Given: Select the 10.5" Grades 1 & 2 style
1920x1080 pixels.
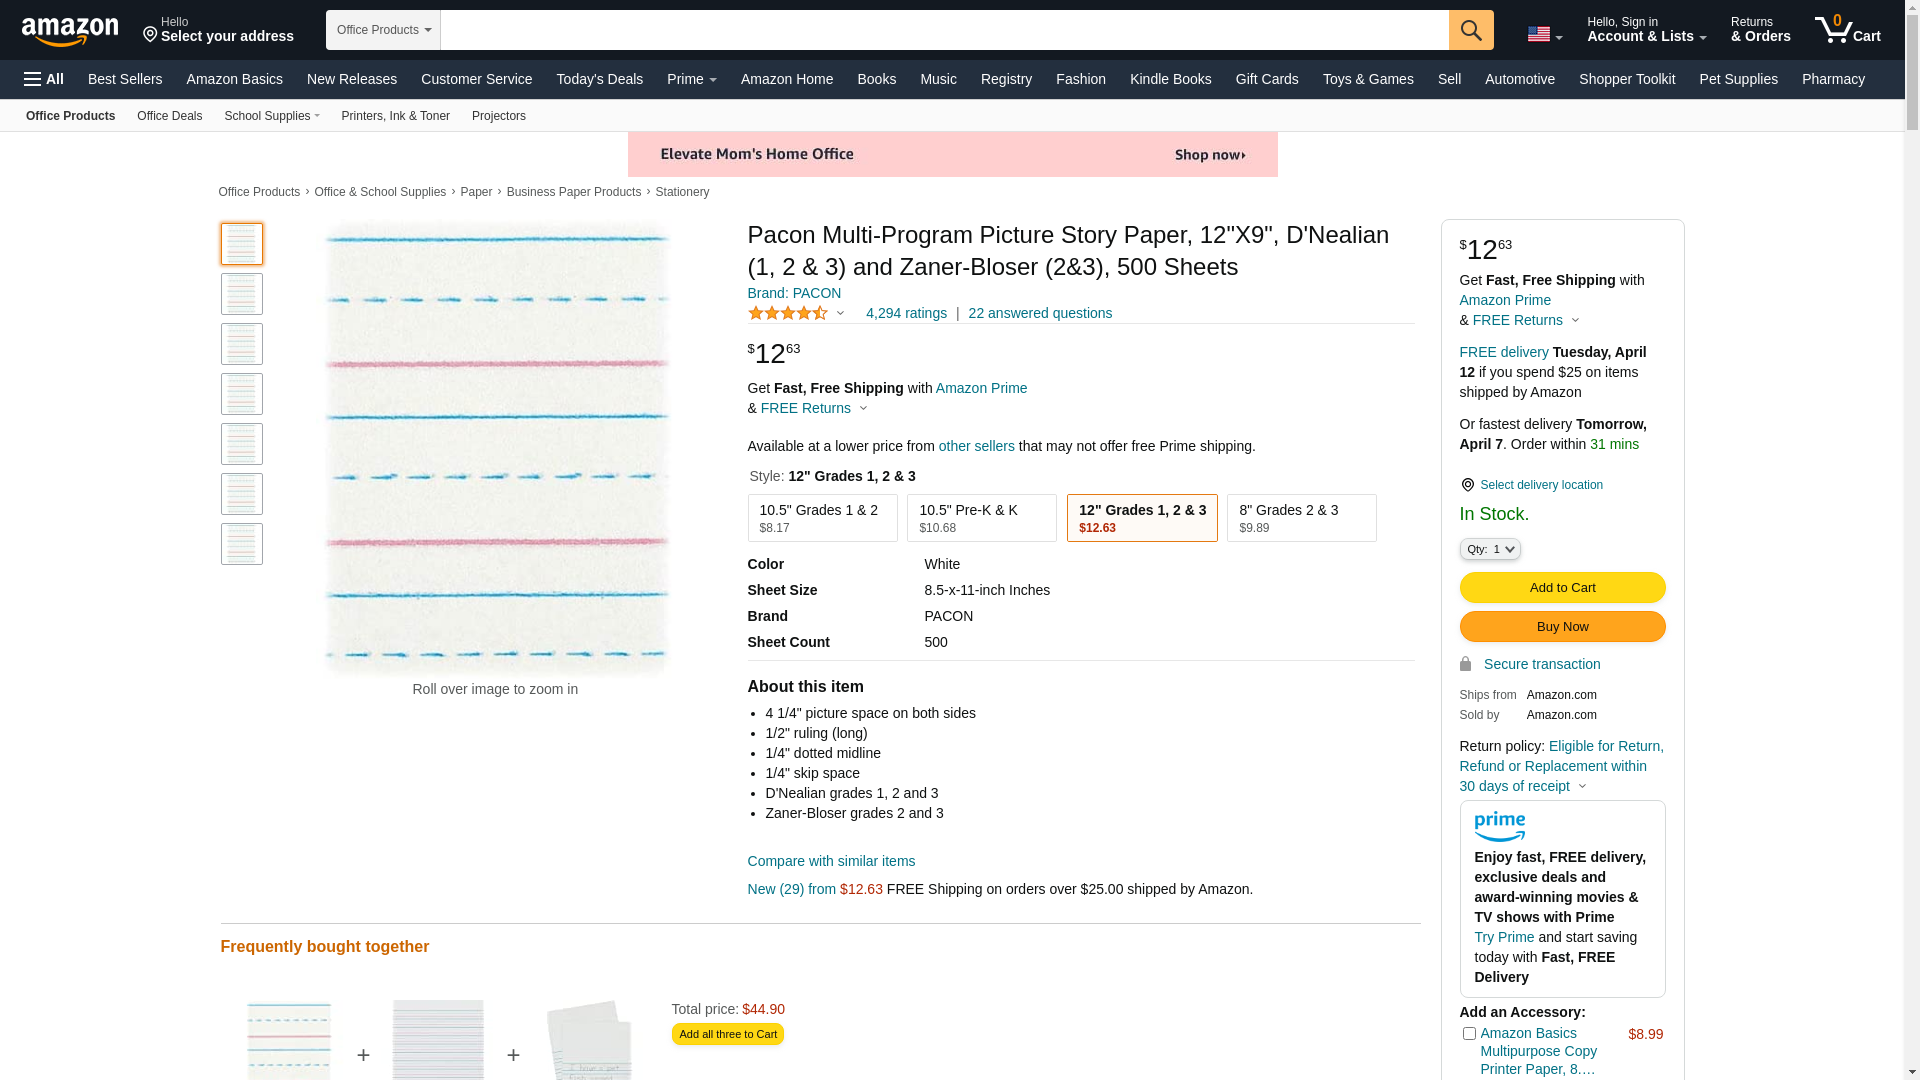Looking at the screenshot, I should 822,518.
